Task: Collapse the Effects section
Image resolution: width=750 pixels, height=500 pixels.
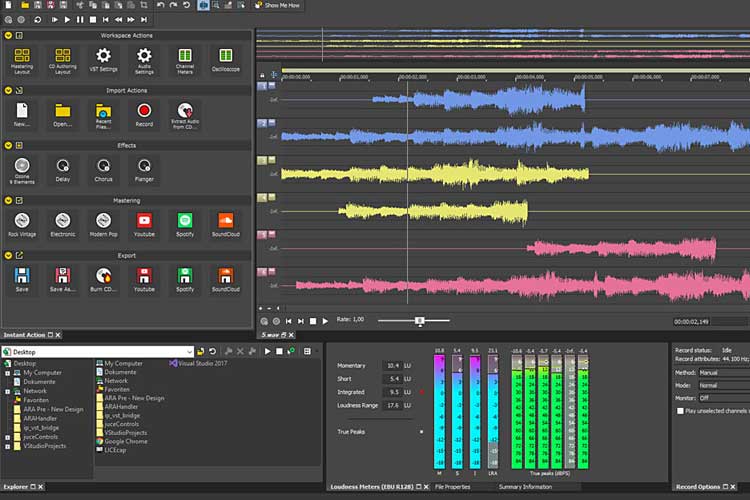Action: [8, 145]
